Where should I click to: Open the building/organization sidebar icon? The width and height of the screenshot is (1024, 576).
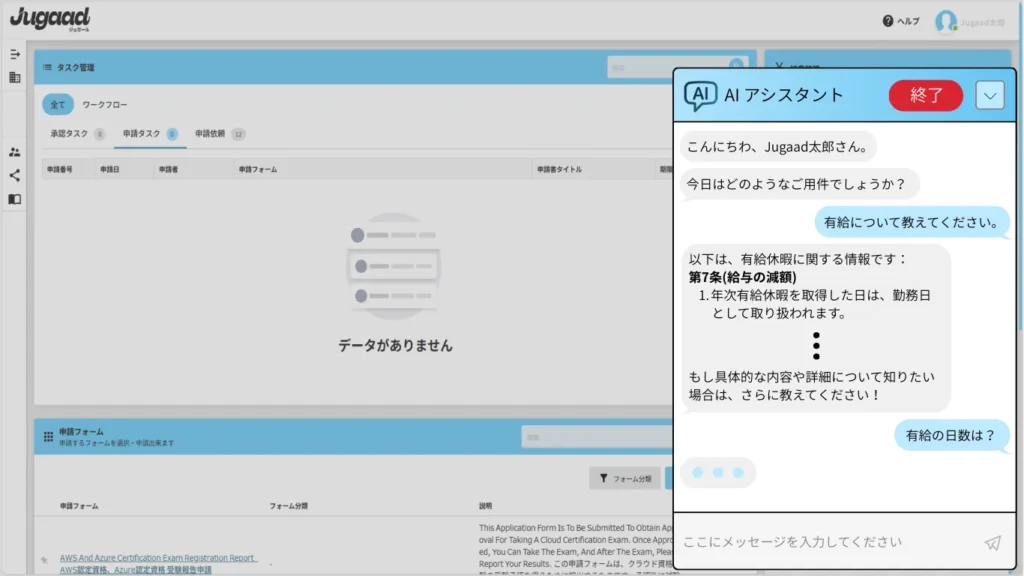coord(15,77)
